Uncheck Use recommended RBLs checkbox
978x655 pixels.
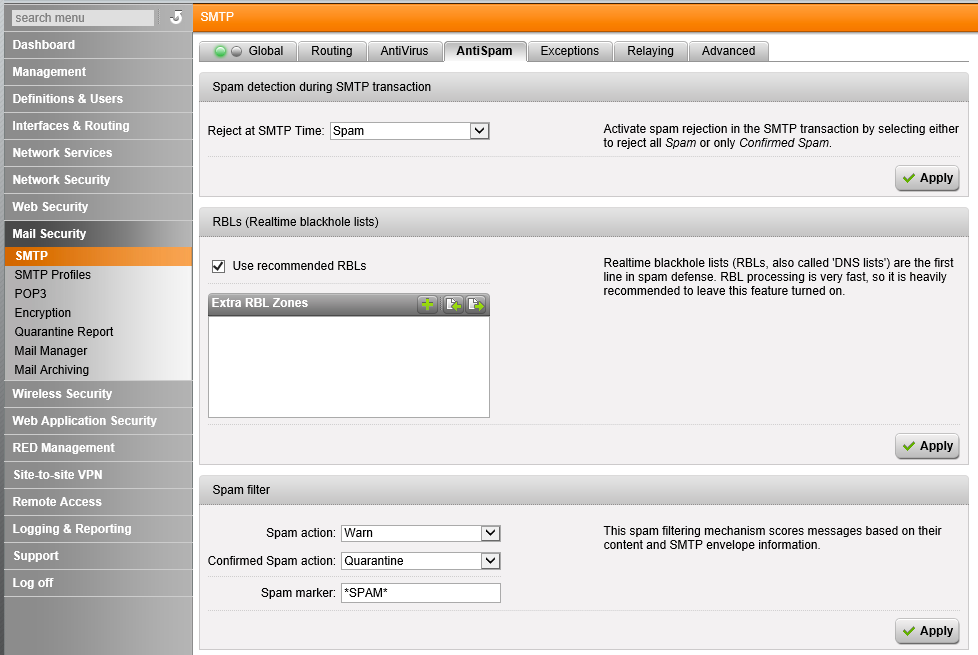tap(218, 266)
